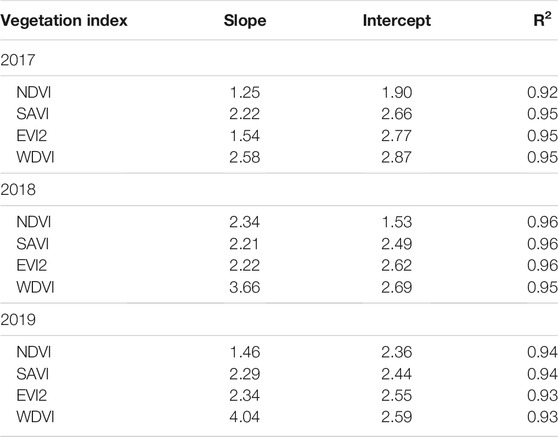Click the R² column header
Viewport: 558px width, 437px height.
click(x=542, y=19)
